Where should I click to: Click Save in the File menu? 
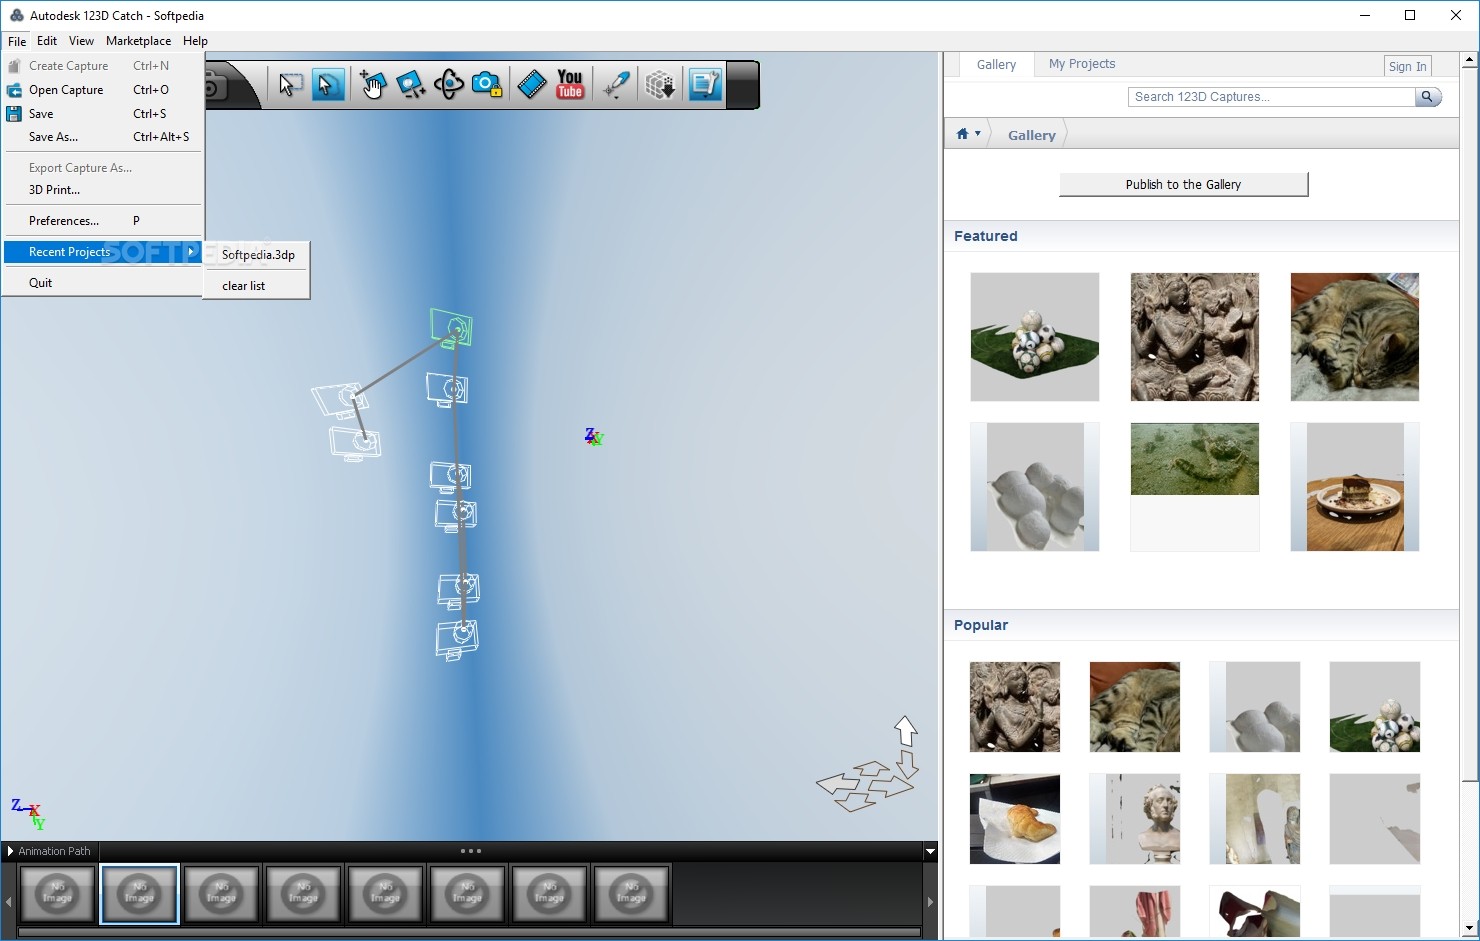(103, 114)
